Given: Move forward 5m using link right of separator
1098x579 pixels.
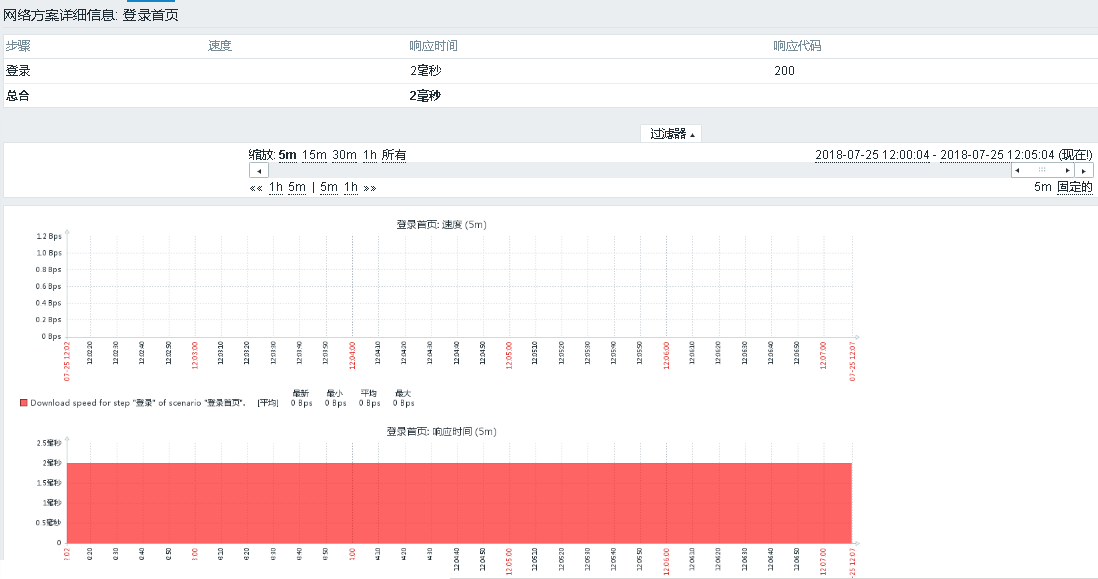Looking at the screenshot, I should point(329,187).
